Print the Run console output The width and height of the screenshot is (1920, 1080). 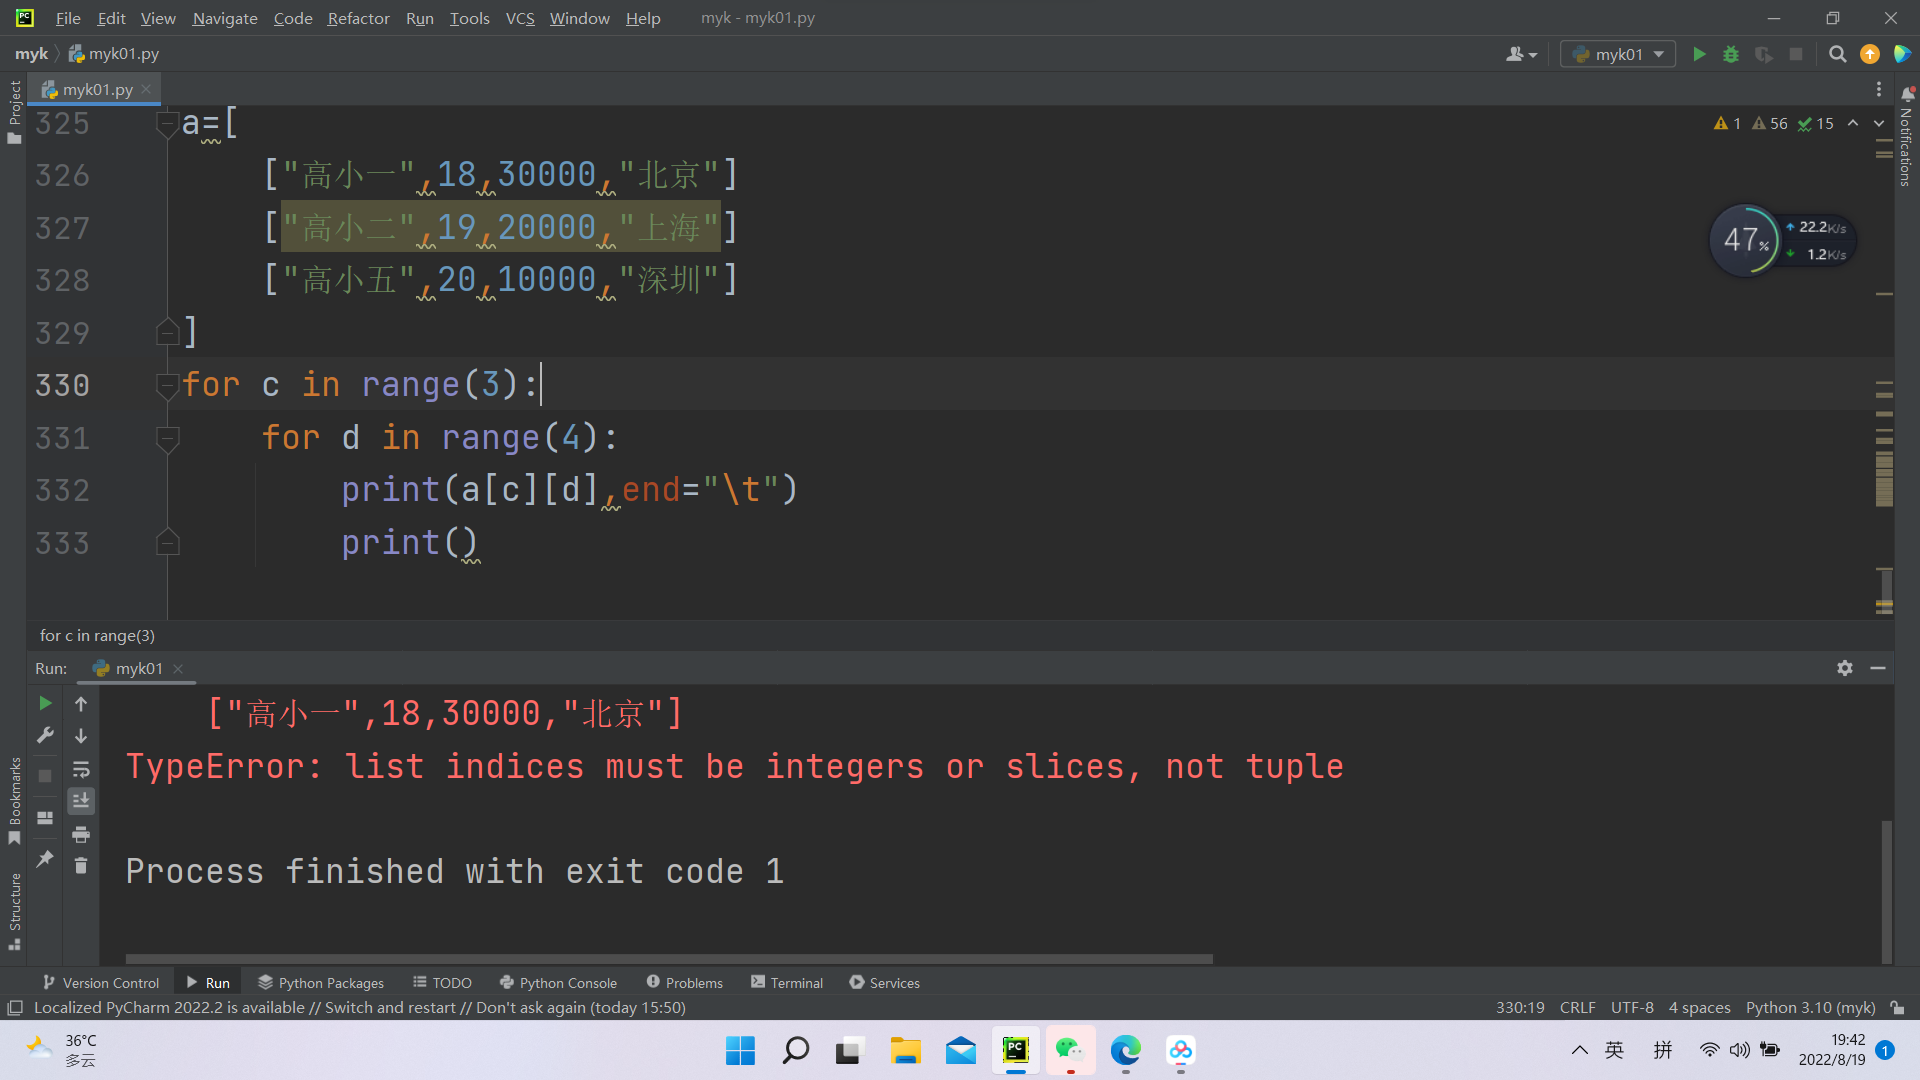click(x=81, y=834)
